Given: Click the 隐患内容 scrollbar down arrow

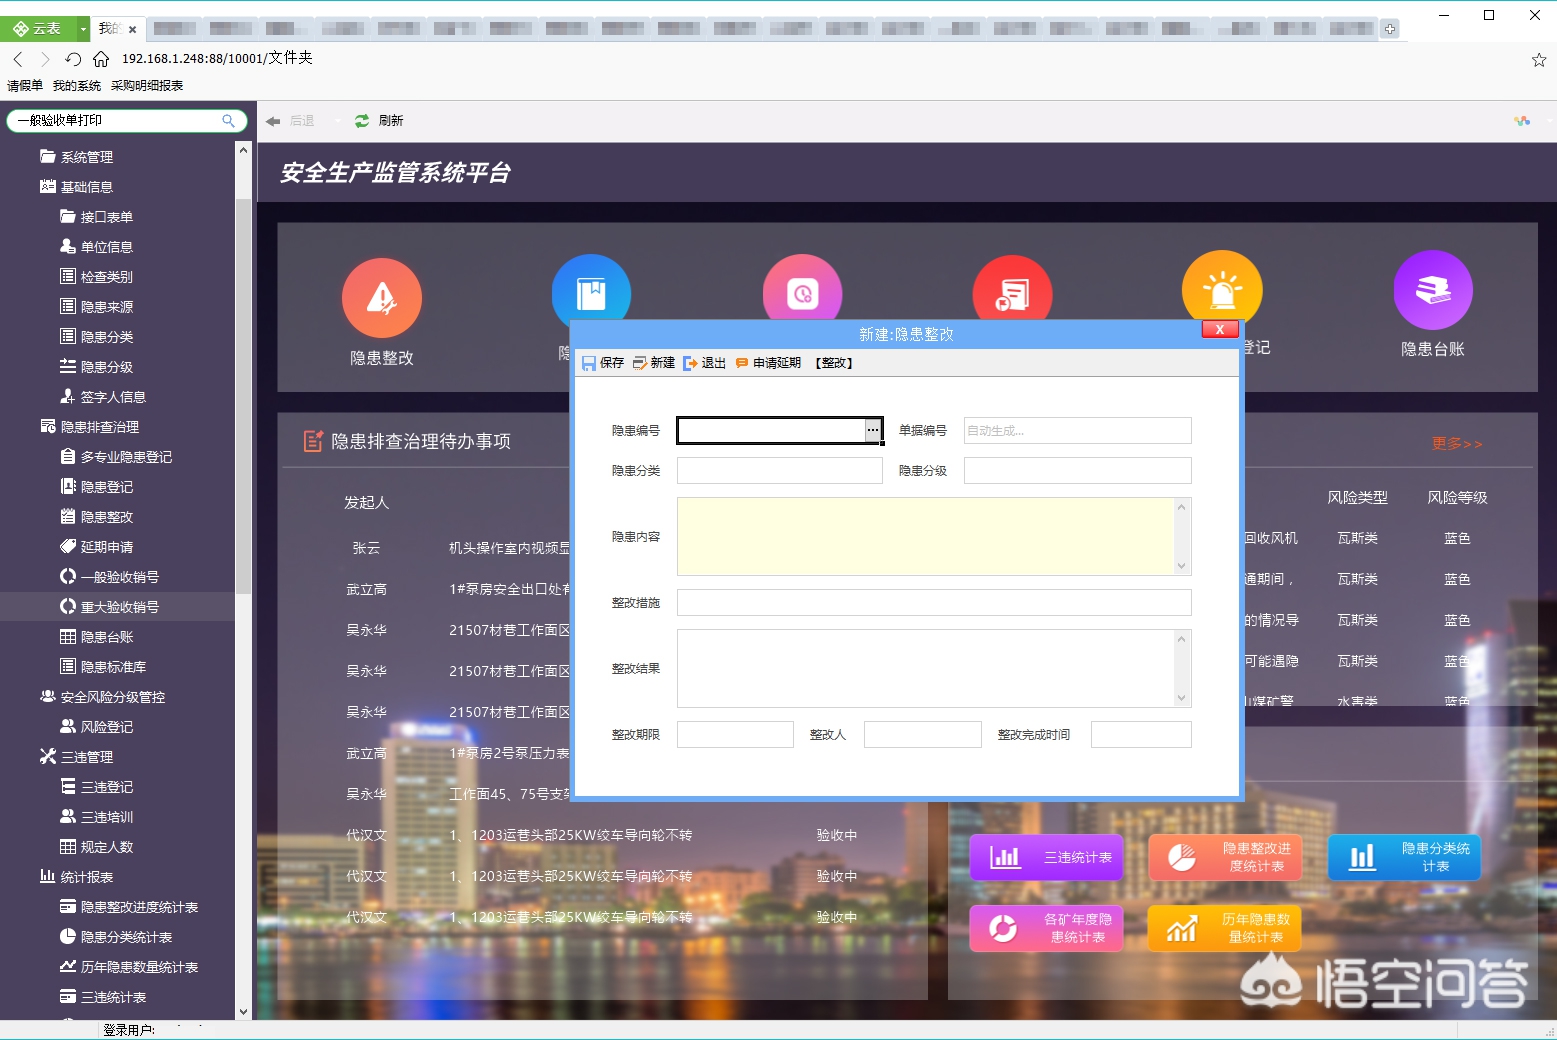Looking at the screenshot, I should 1182,566.
